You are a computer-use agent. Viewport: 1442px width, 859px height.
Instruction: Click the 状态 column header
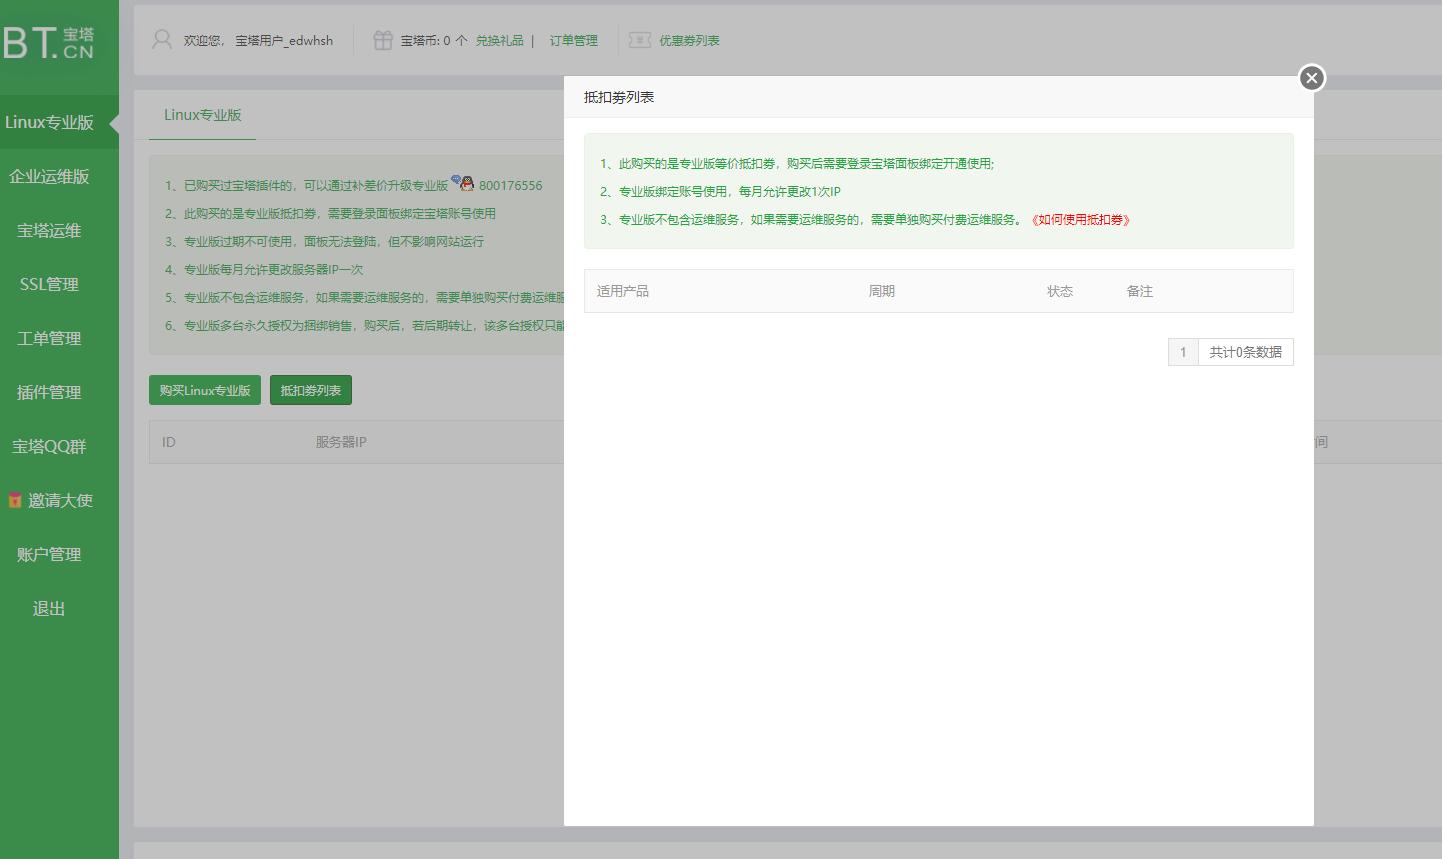pos(1060,291)
